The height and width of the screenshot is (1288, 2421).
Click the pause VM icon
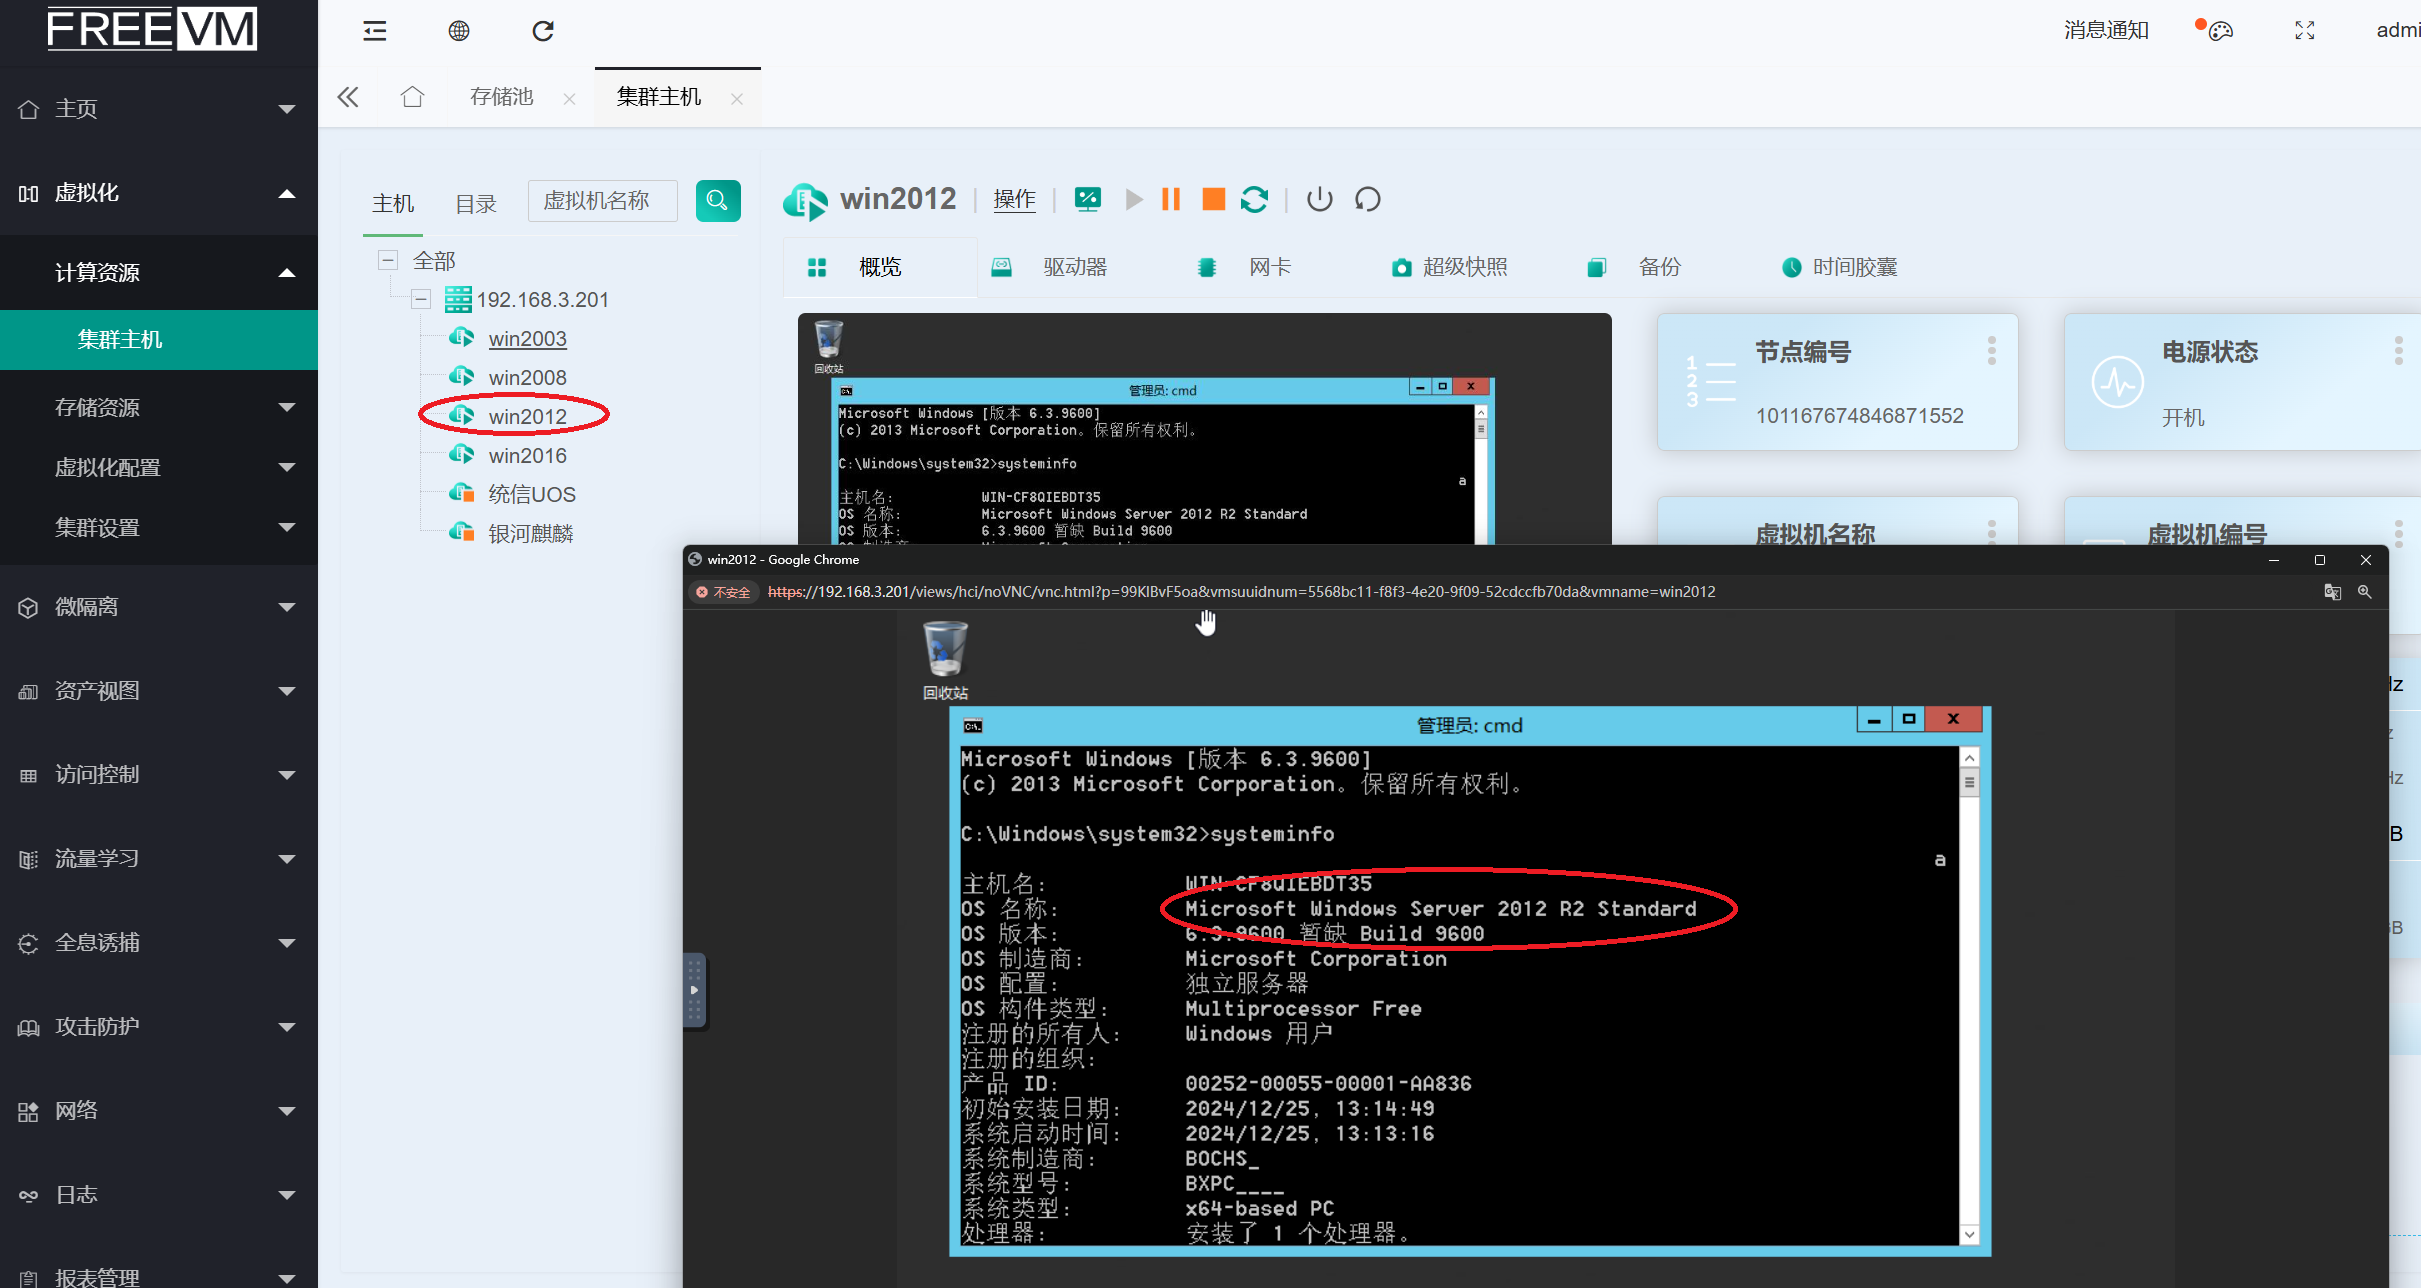(x=1171, y=200)
